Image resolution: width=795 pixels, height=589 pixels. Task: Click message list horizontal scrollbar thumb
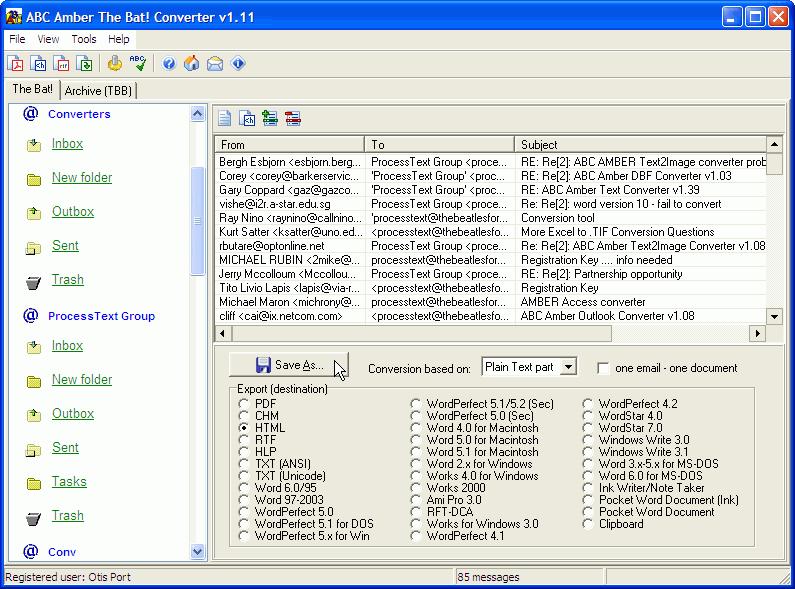tap(422, 334)
